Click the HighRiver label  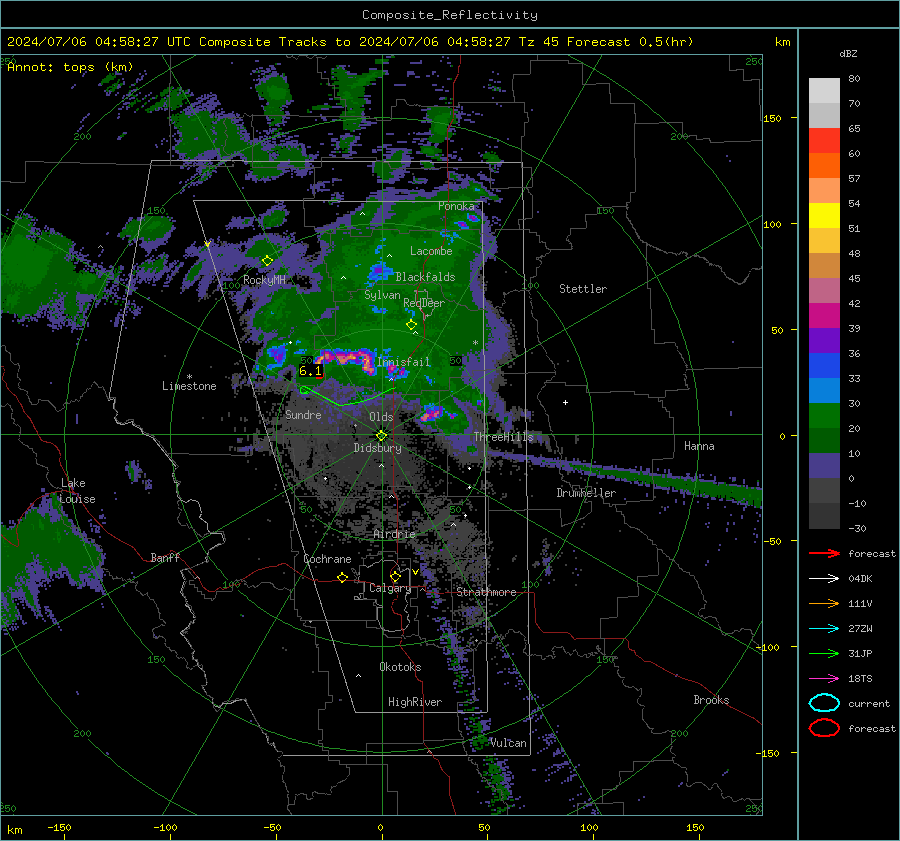pos(415,702)
